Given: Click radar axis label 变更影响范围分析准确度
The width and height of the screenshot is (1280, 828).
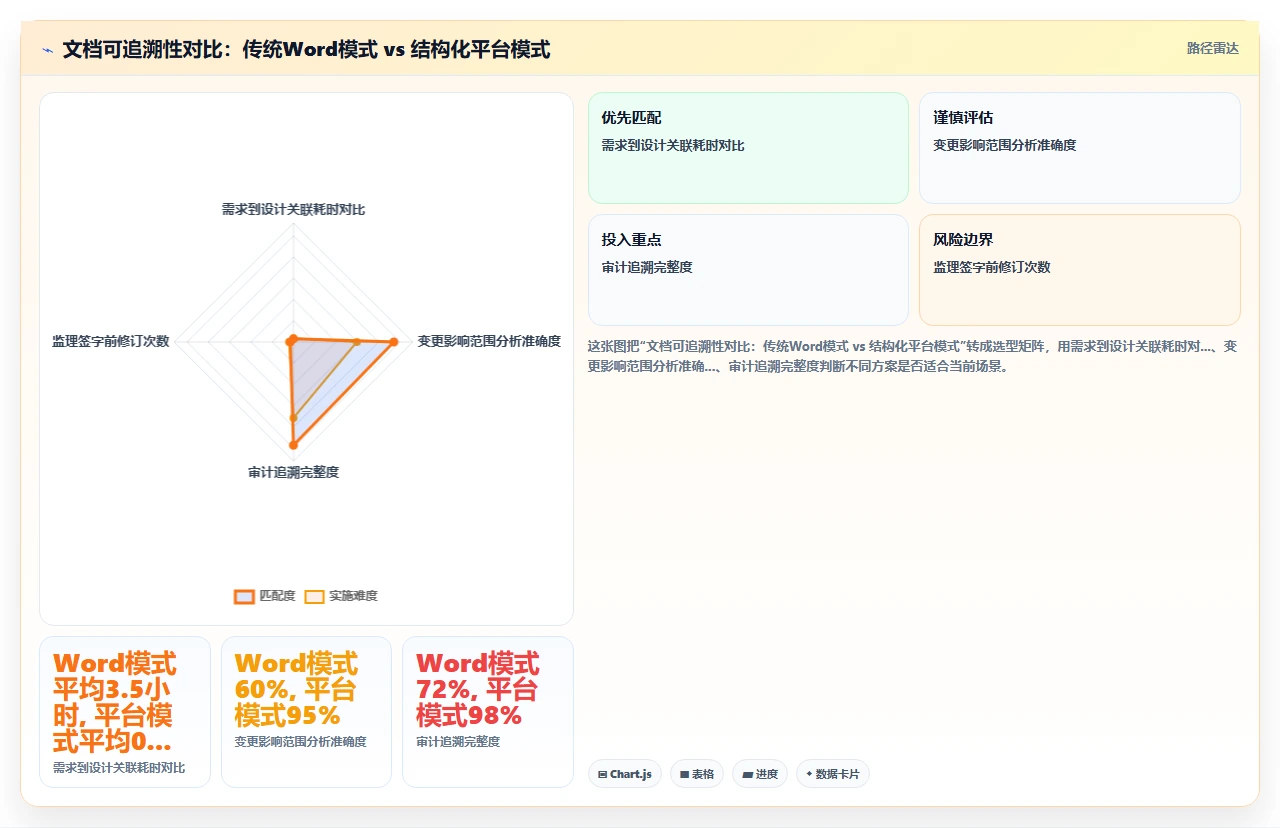Looking at the screenshot, I should pyautogui.click(x=489, y=341).
